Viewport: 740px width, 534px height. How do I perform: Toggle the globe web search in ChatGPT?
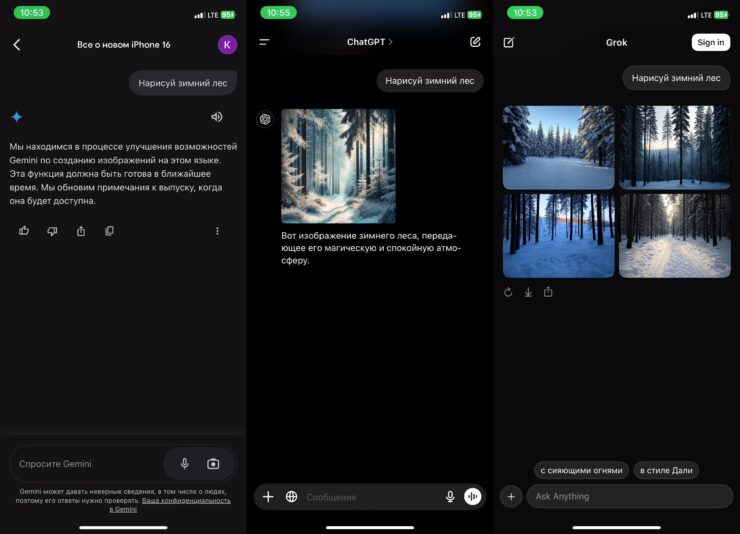(291, 497)
